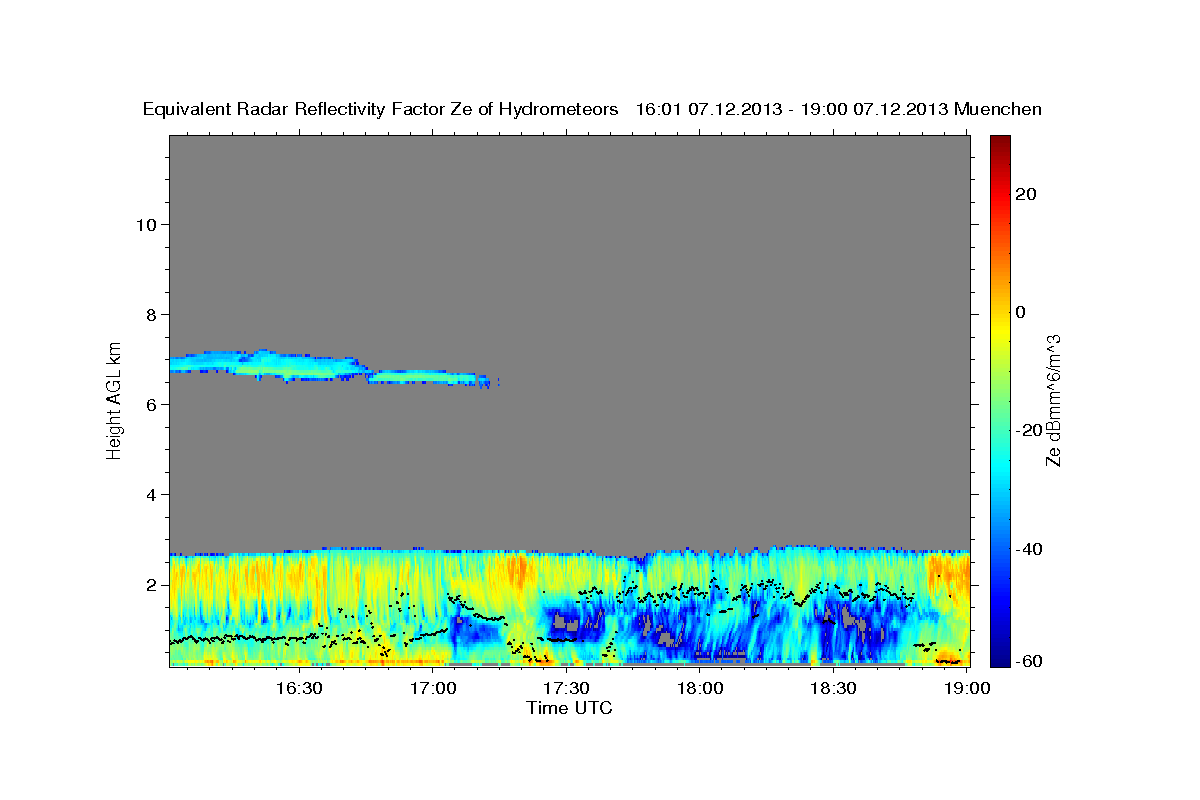Click the height tick label 2
Image resolution: width=1200 pixels, height=800 pixels.
pos(150,585)
